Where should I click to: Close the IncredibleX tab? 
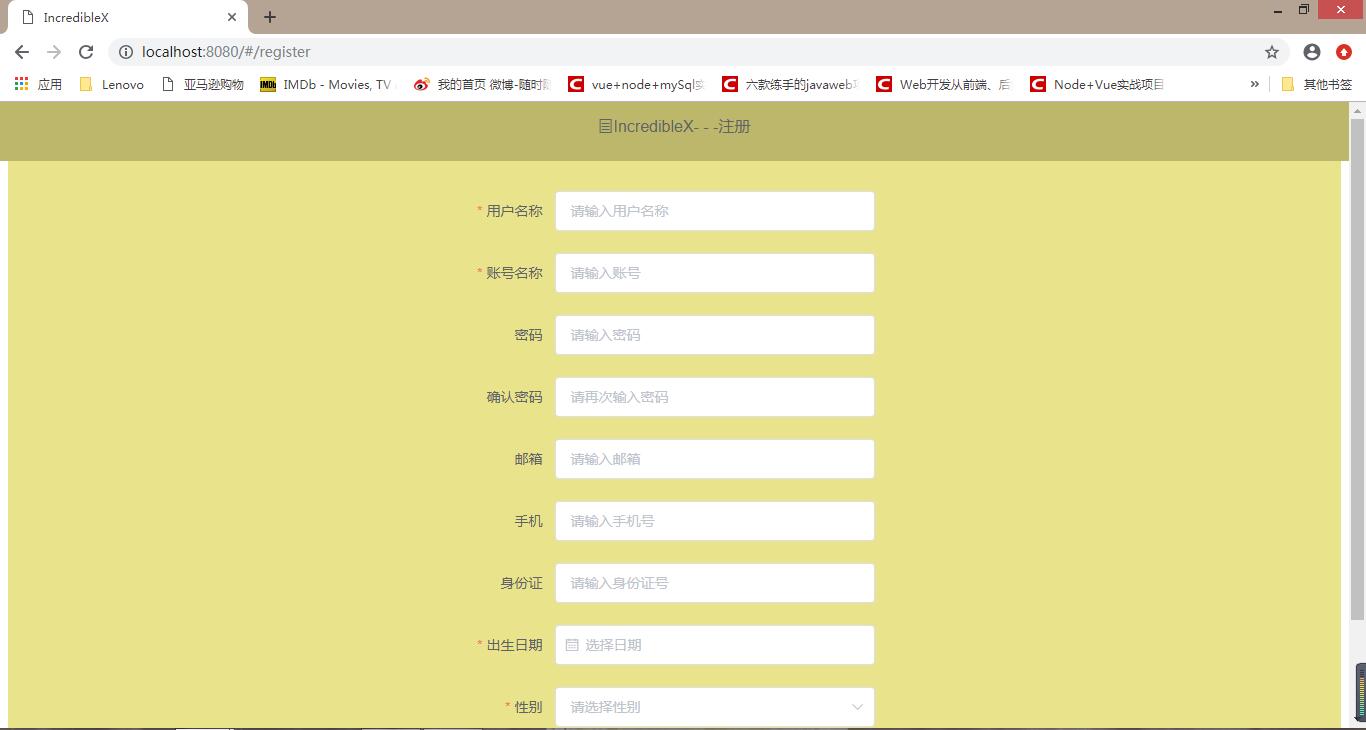(232, 17)
